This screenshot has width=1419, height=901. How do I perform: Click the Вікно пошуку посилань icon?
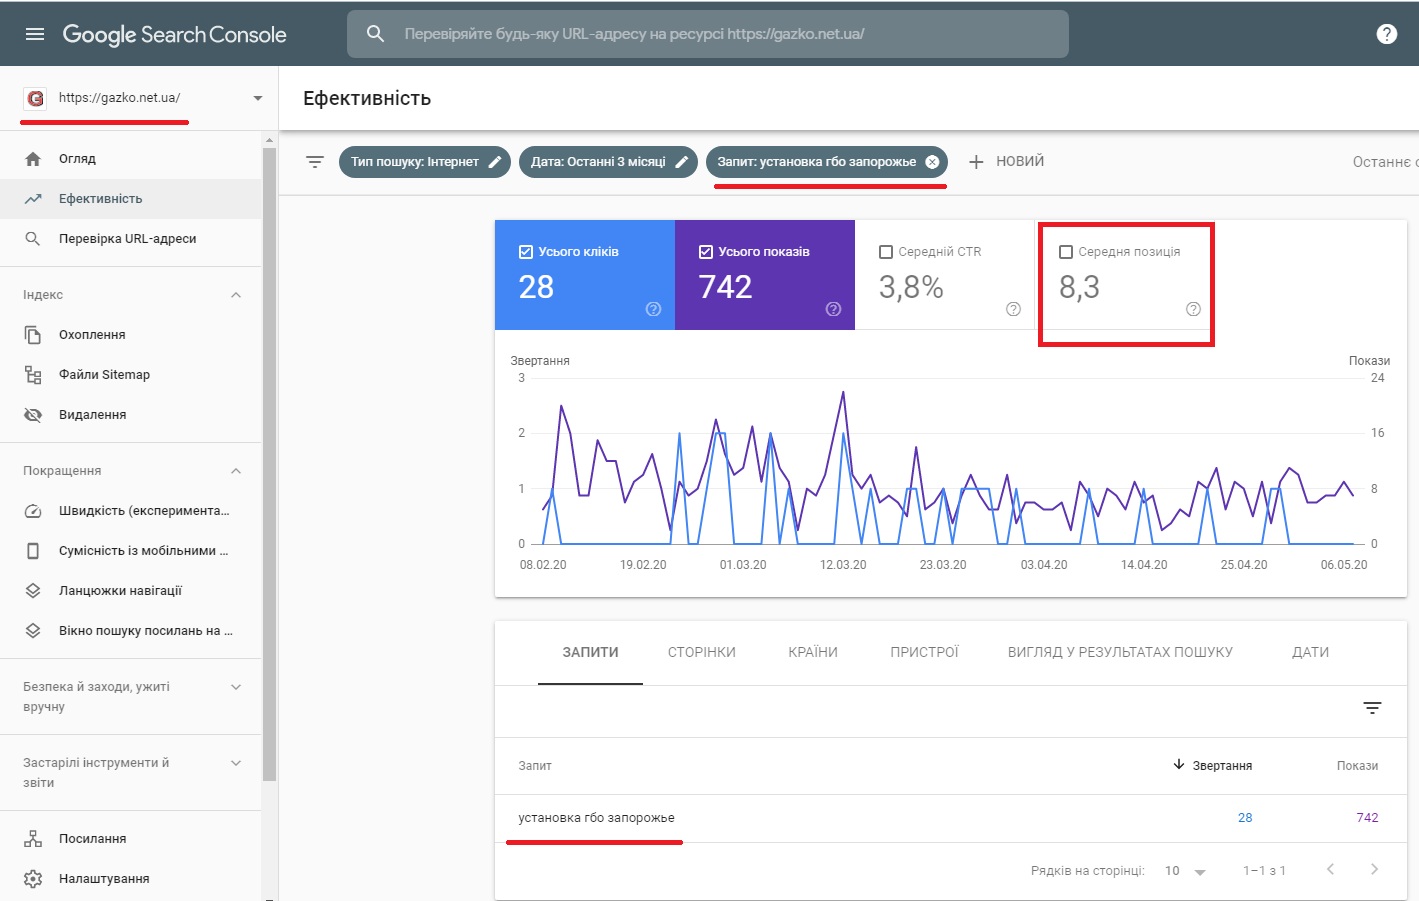(x=33, y=631)
